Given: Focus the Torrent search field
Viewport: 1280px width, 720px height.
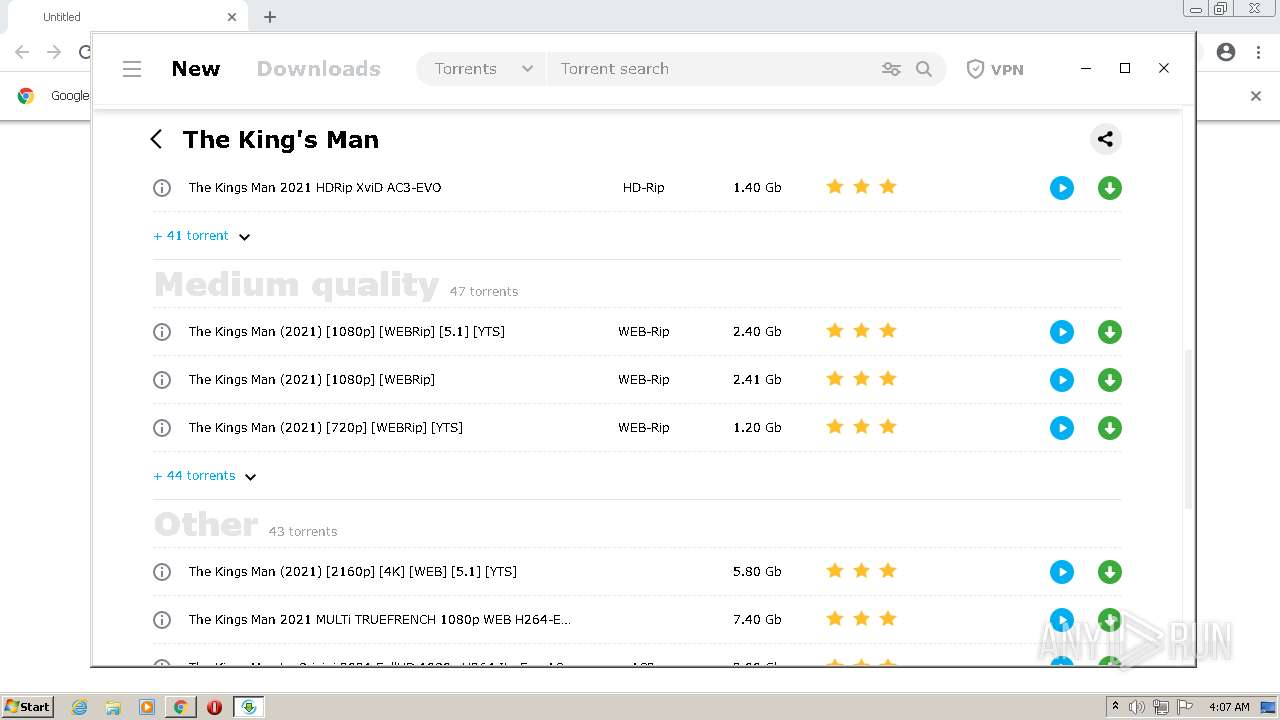Looking at the screenshot, I should (x=710, y=69).
